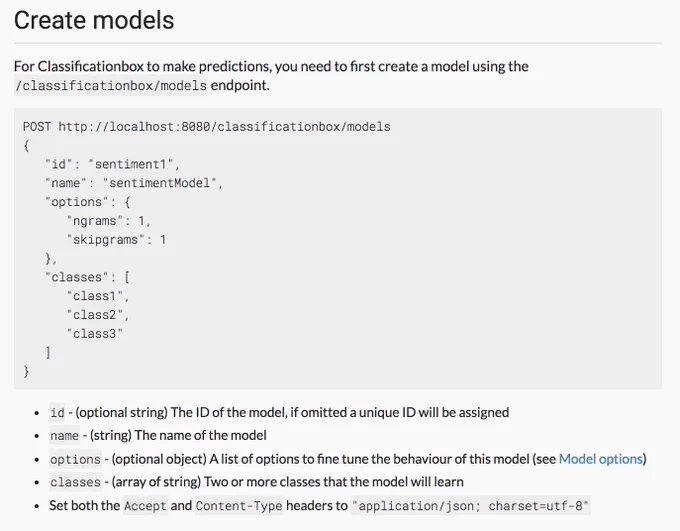Click "class3" in the classes array
The width and height of the screenshot is (680, 531).
pyautogui.click(x=95, y=334)
